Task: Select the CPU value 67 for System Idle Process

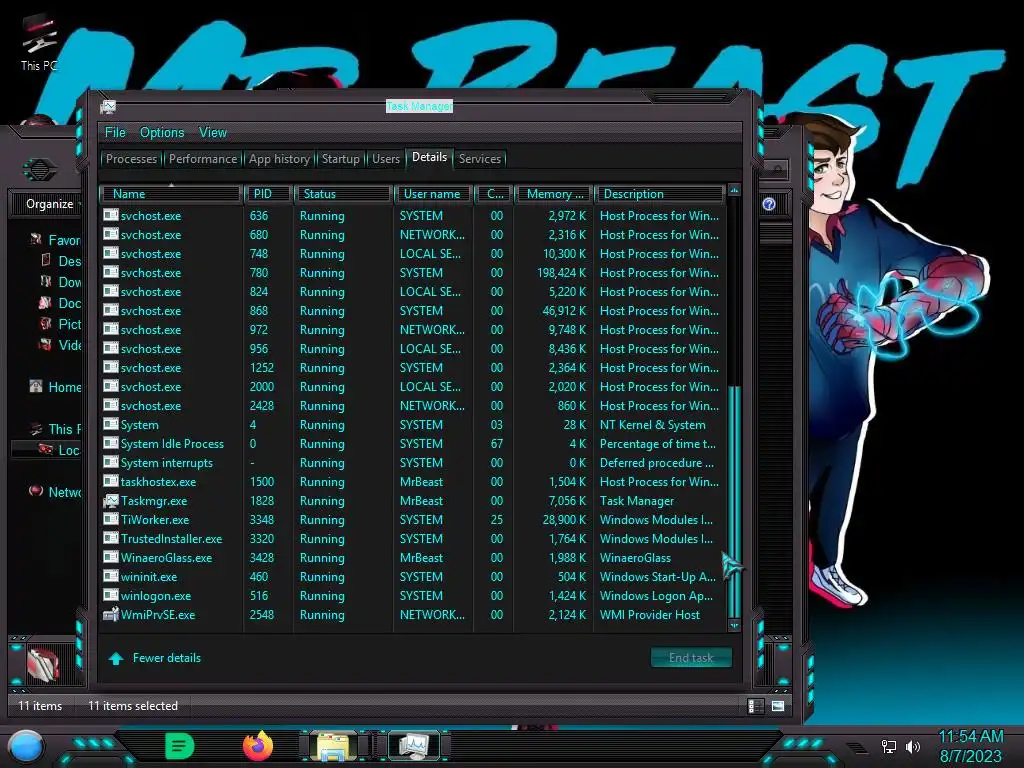Action: pyautogui.click(x=496, y=443)
